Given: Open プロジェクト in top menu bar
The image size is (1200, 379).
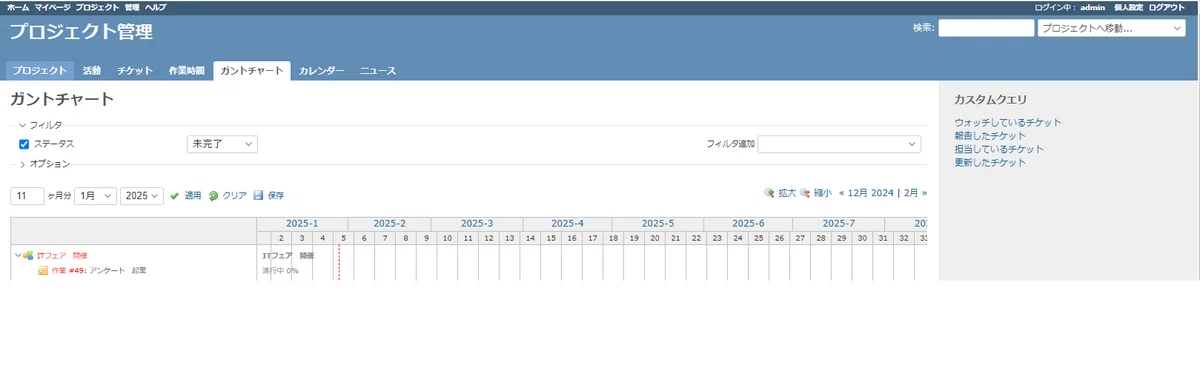Looking at the screenshot, I should coord(97,7).
